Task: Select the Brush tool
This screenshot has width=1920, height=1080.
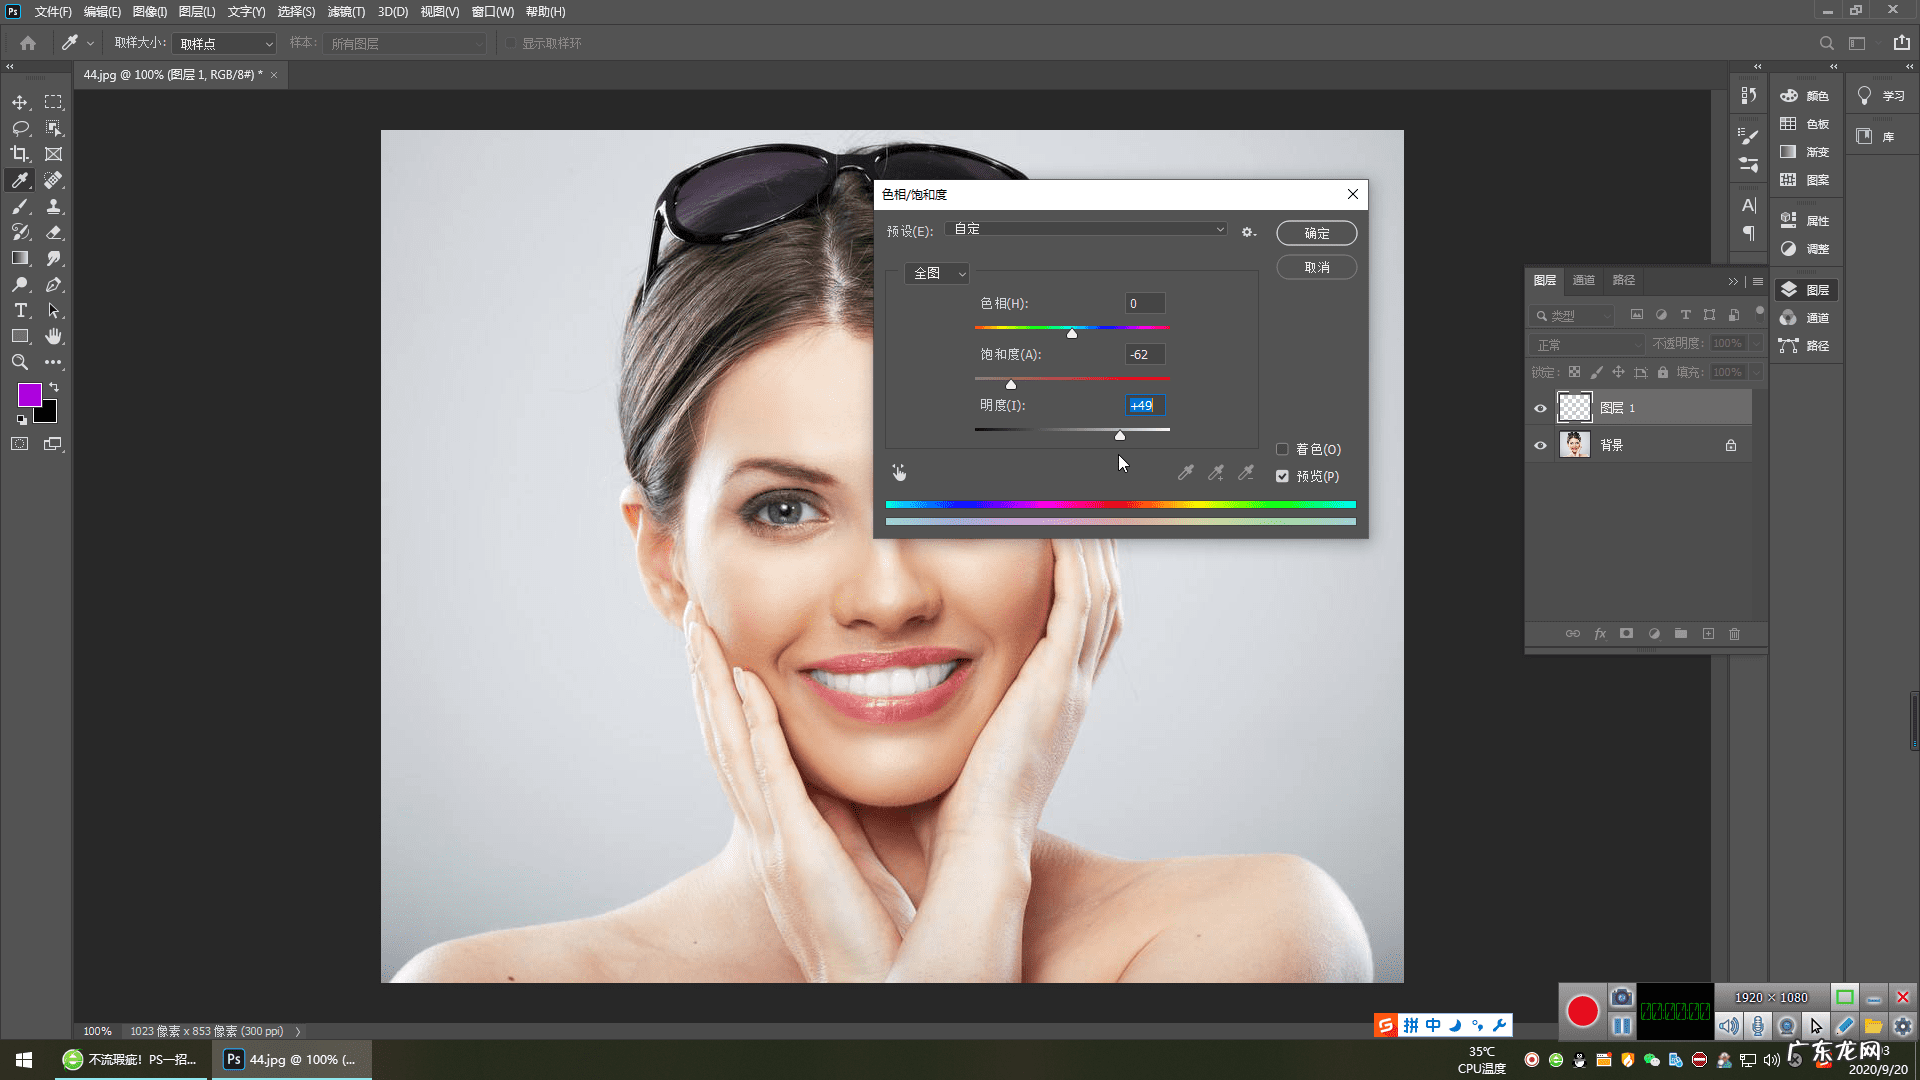Action: pyautogui.click(x=20, y=206)
